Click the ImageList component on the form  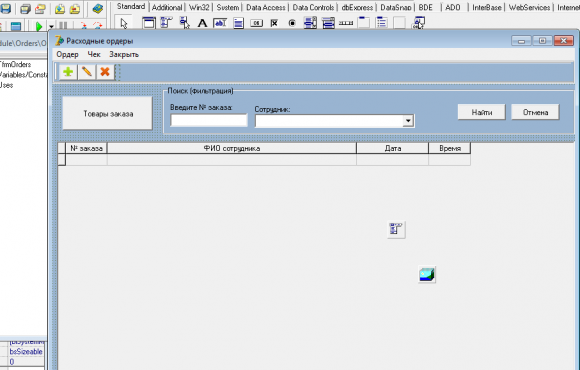point(427,275)
